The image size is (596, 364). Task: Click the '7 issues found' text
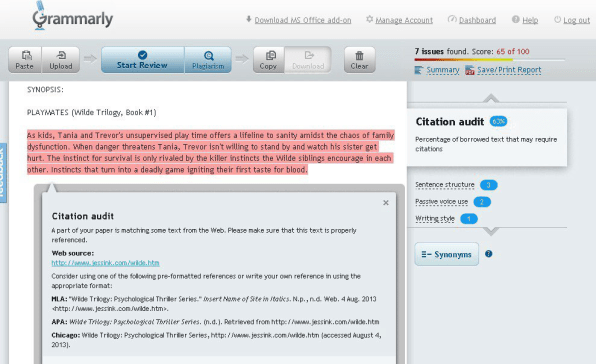click(441, 51)
